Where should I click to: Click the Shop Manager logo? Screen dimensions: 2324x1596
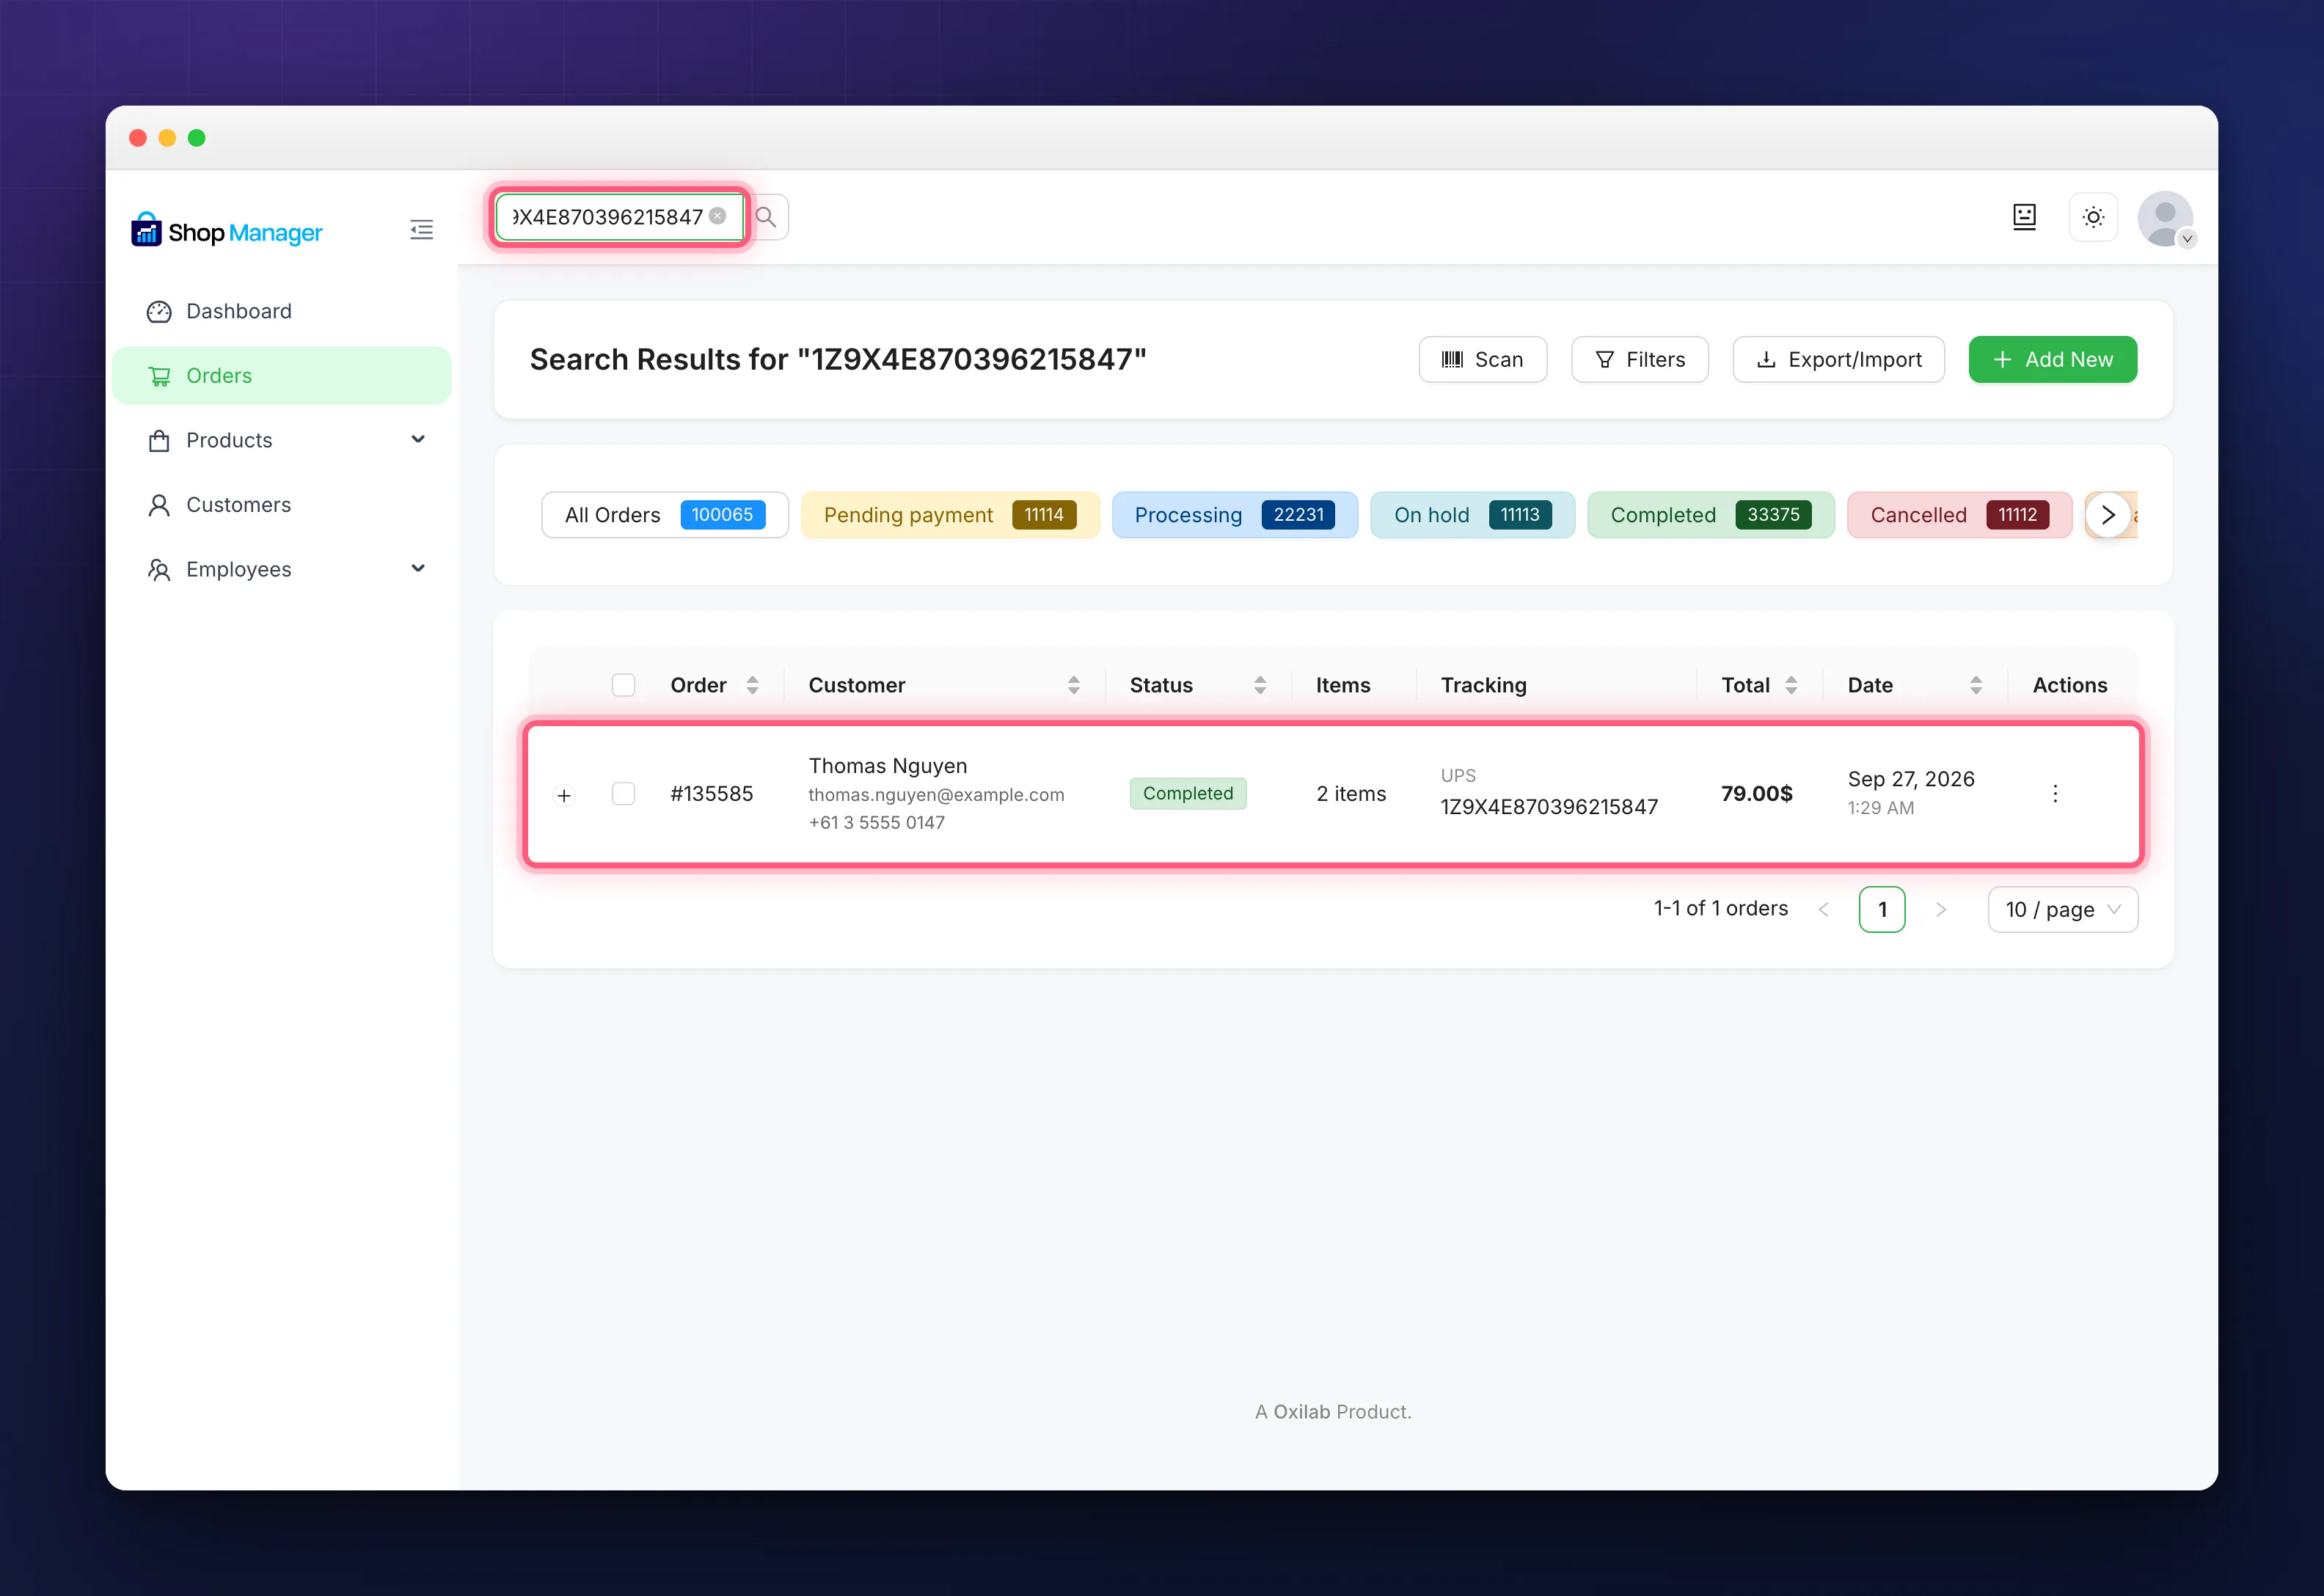227,231
